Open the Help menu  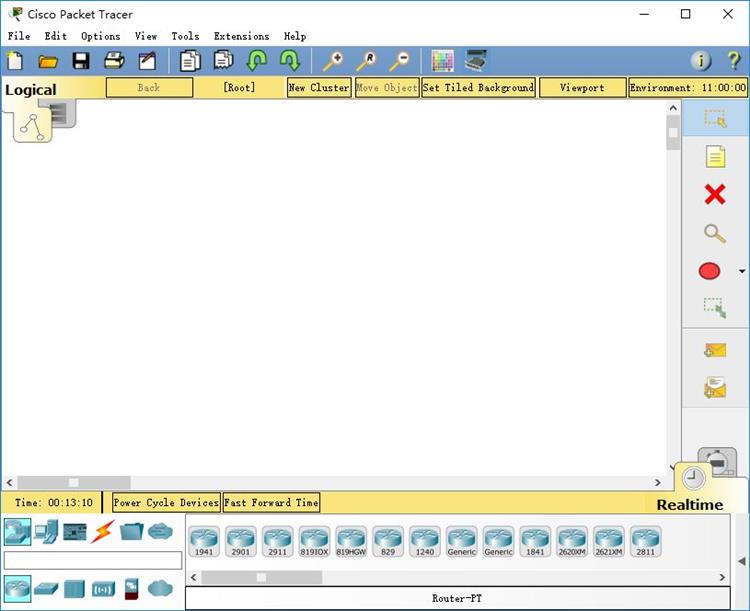295,36
